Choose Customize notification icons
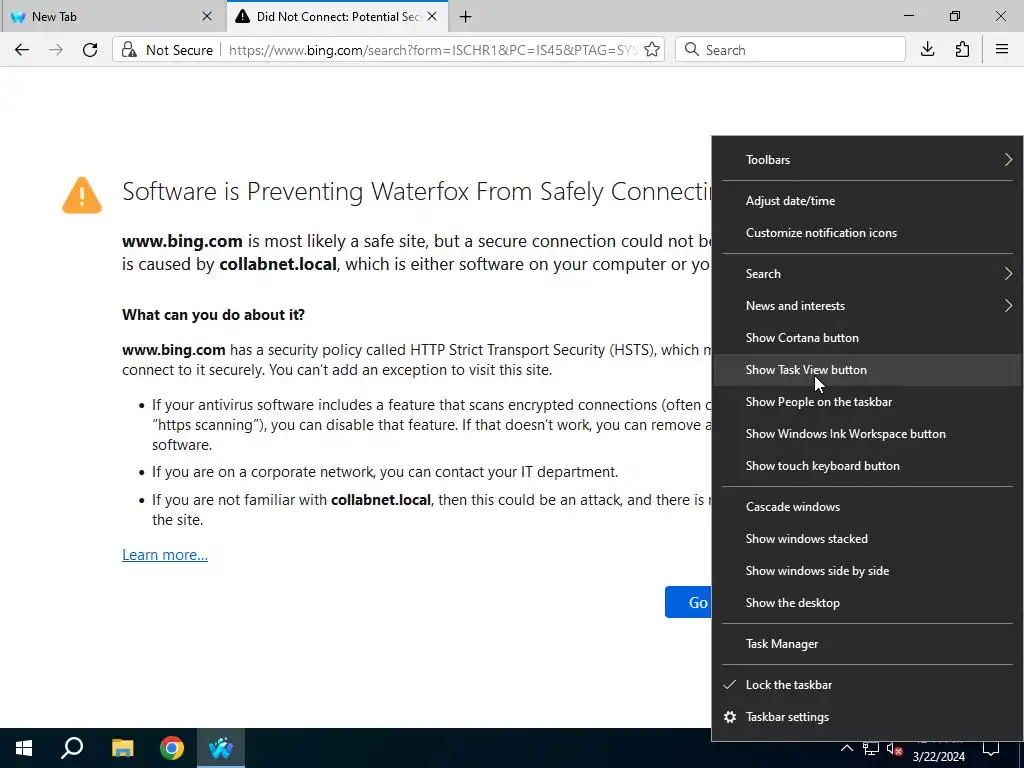Viewport: 1024px width, 768px height. point(868,232)
